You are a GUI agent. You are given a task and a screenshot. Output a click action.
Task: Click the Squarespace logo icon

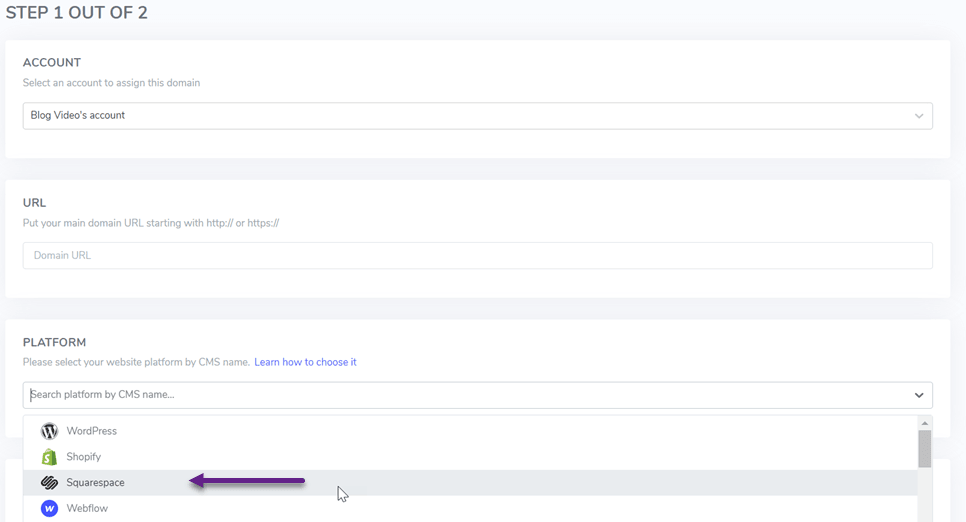tap(49, 483)
